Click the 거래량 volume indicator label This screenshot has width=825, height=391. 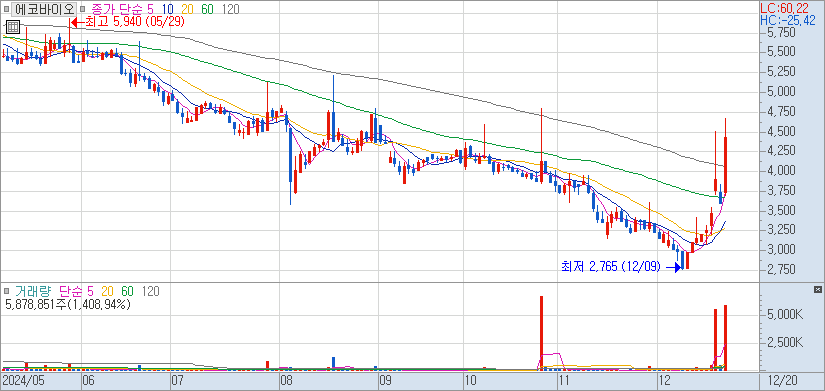(x=32, y=291)
